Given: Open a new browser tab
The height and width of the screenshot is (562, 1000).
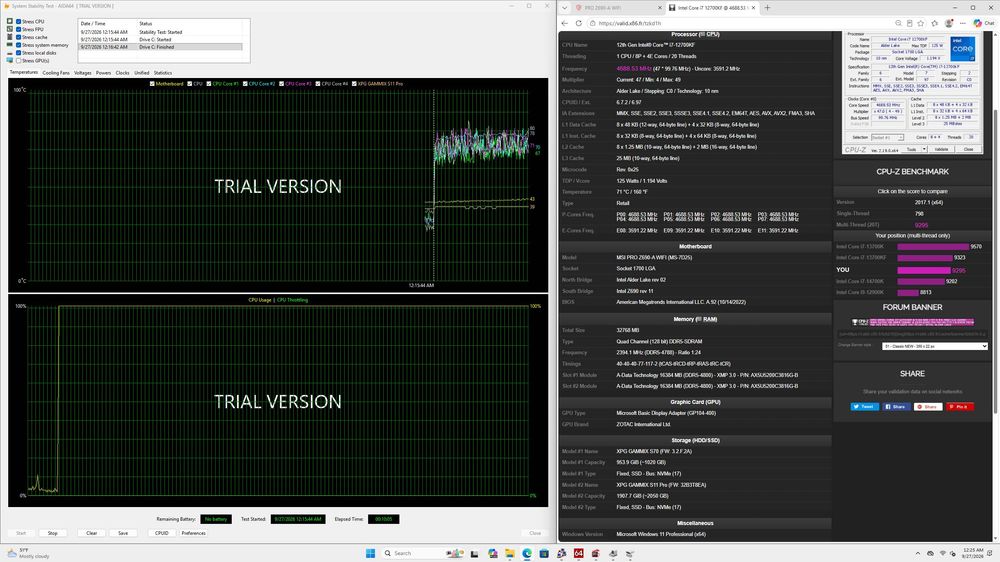Looking at the screenshot, I should point(767,8).
